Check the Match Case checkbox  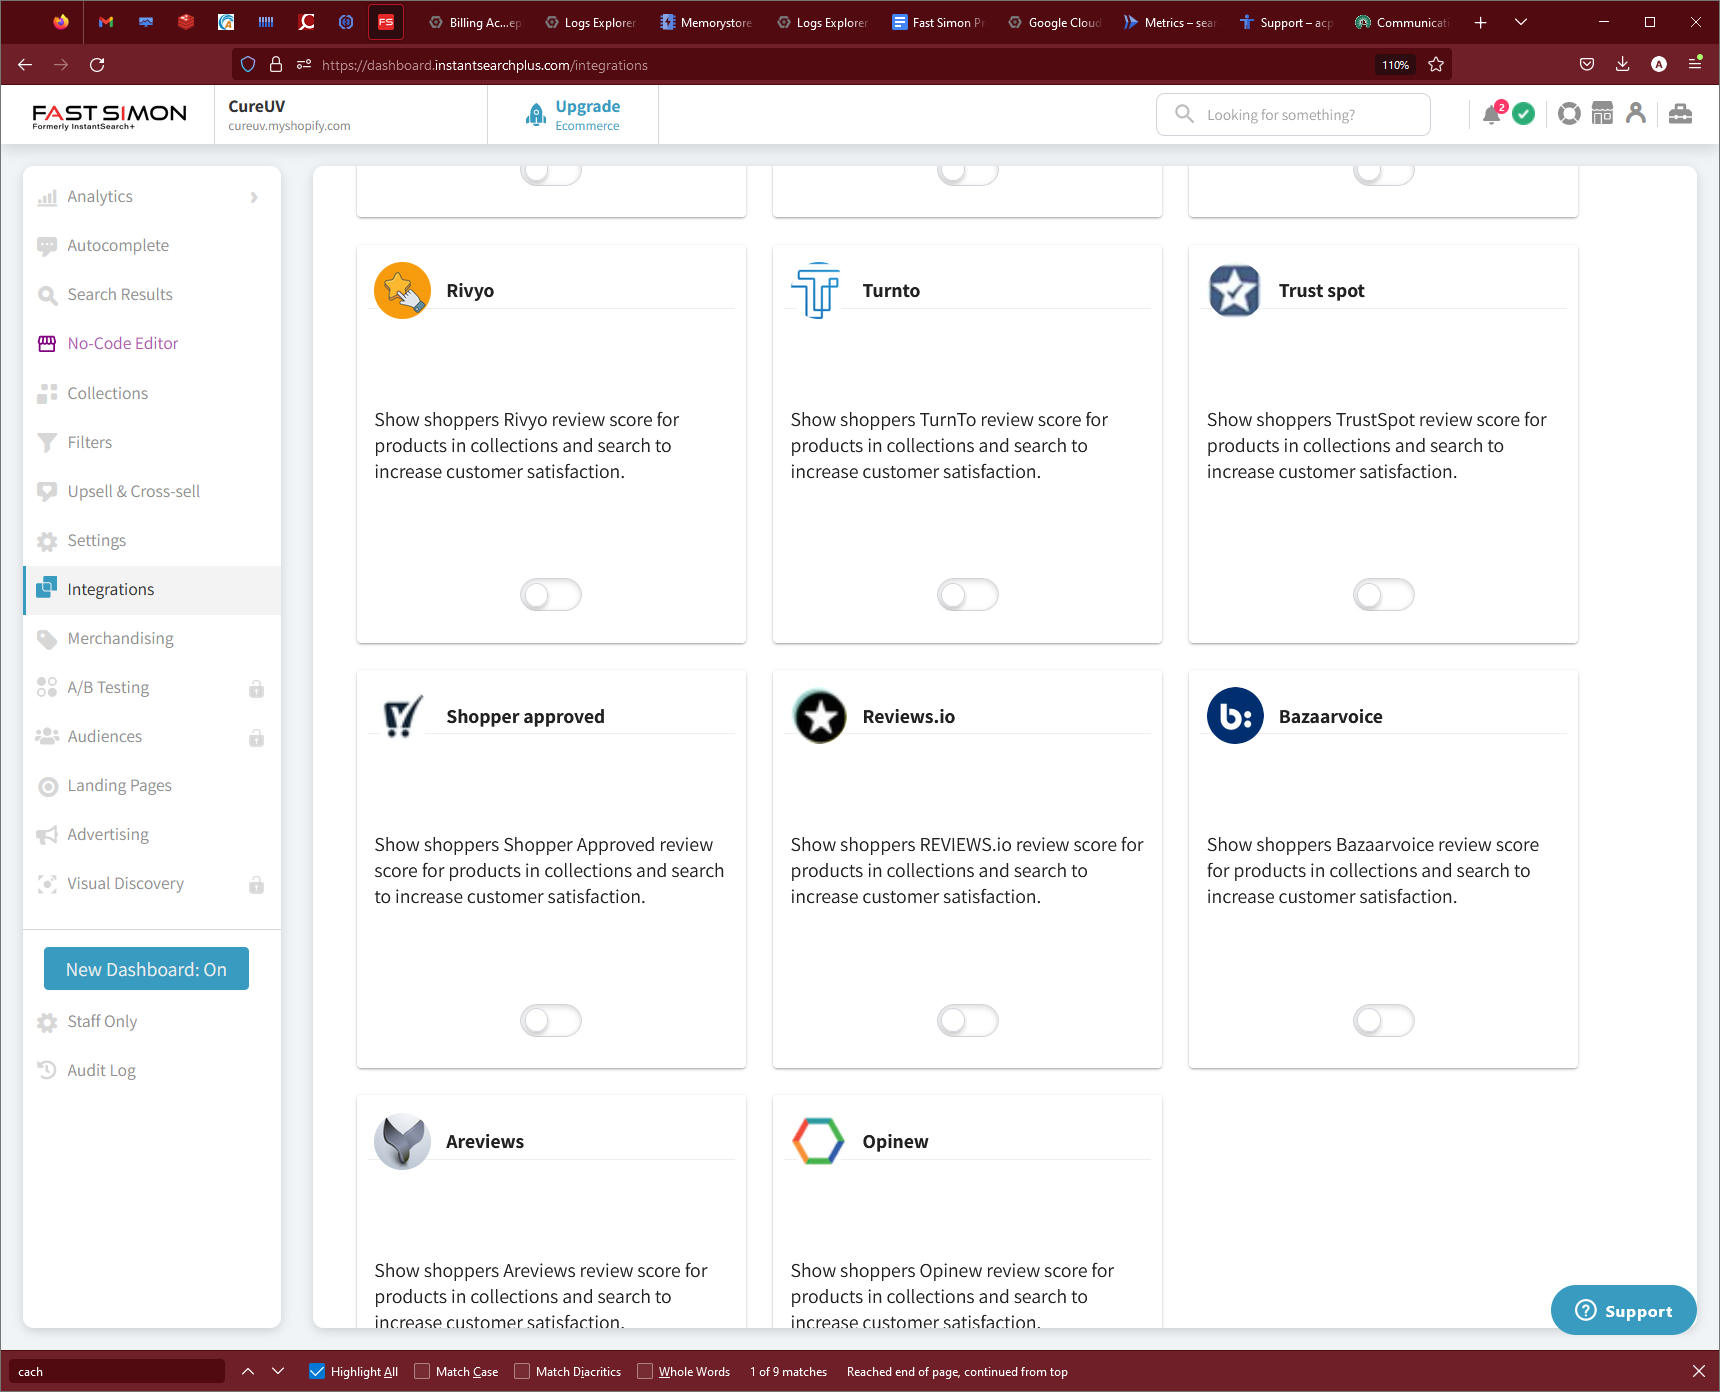point(422,1371)
